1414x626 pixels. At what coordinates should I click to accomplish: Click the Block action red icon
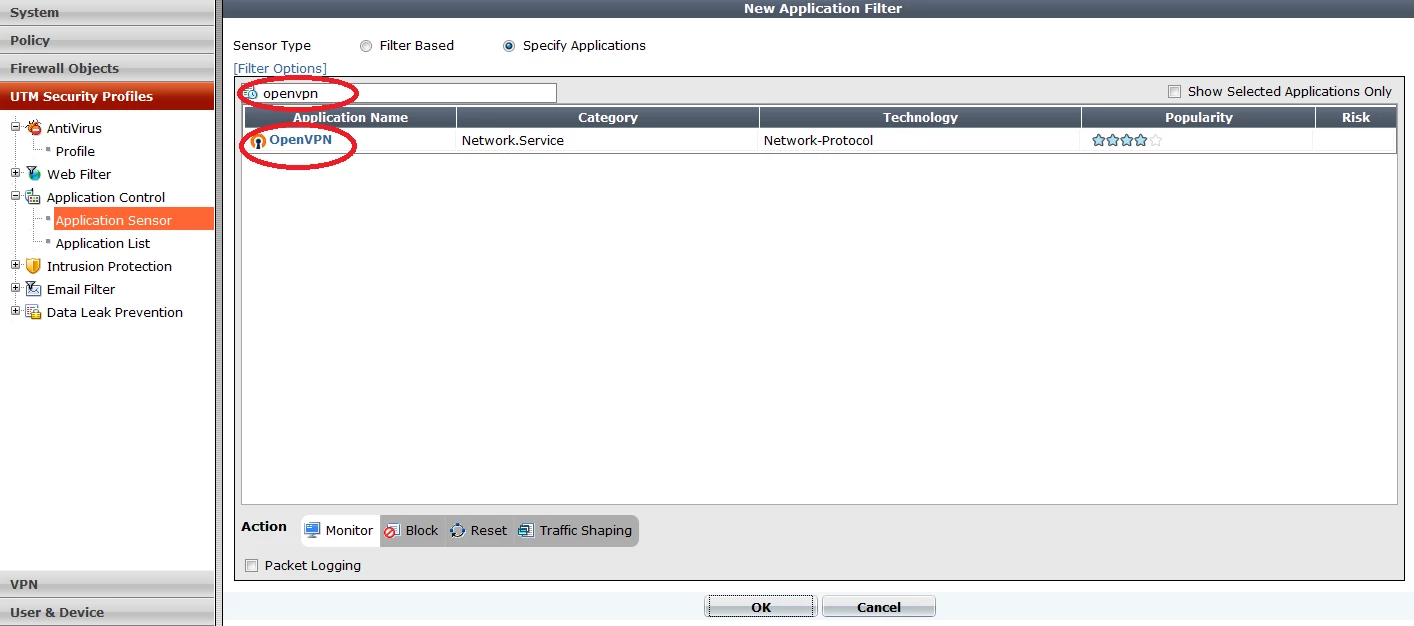pos(392,531)
